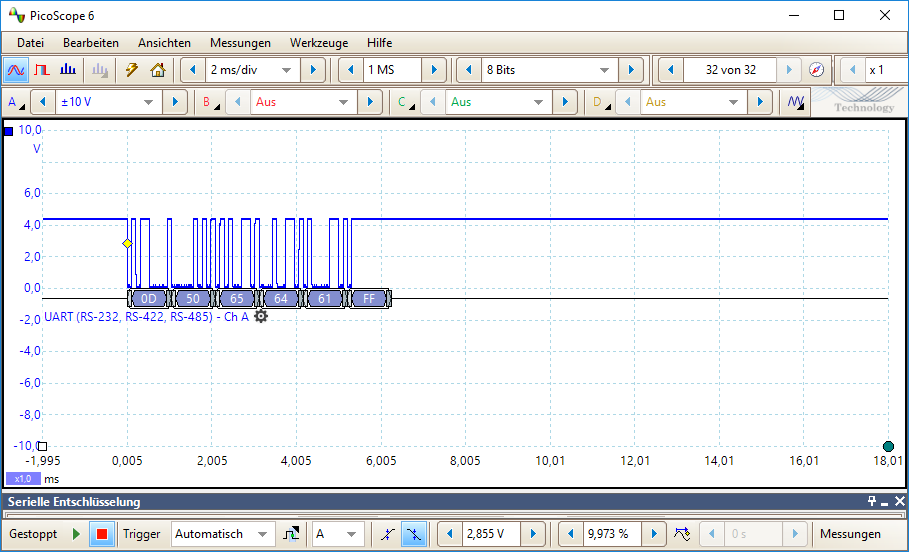
Task: Click the home view icon
Action: (x=157, y=70)
